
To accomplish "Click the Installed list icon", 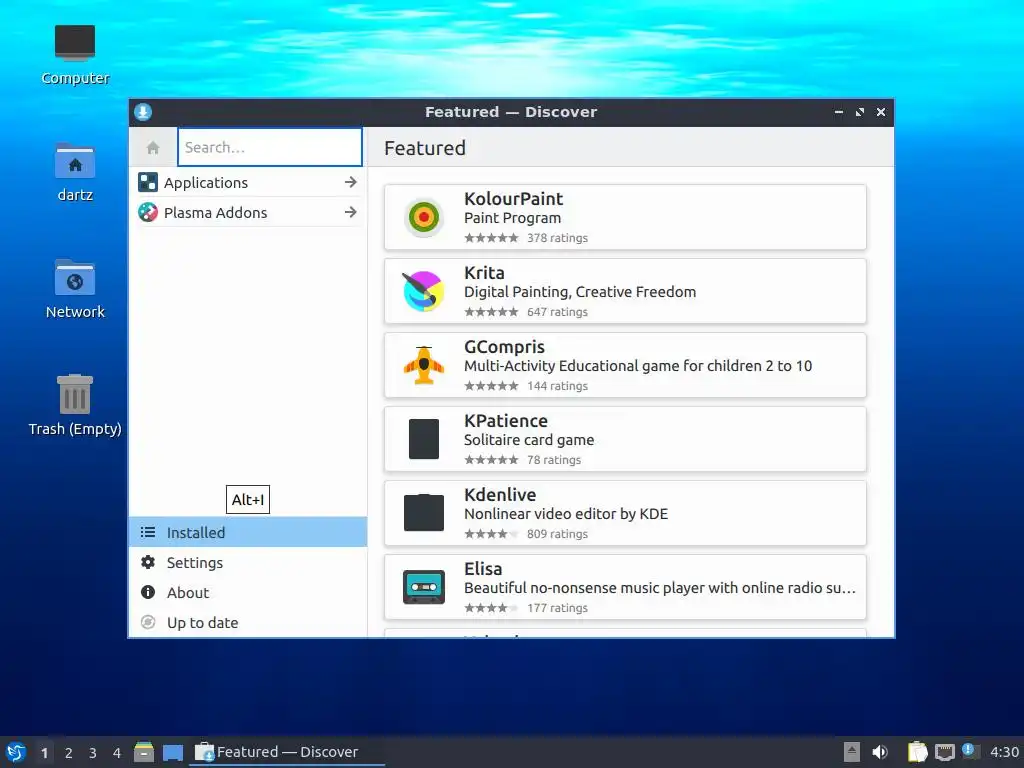I will pyautogui.click(x=148, y=532).
